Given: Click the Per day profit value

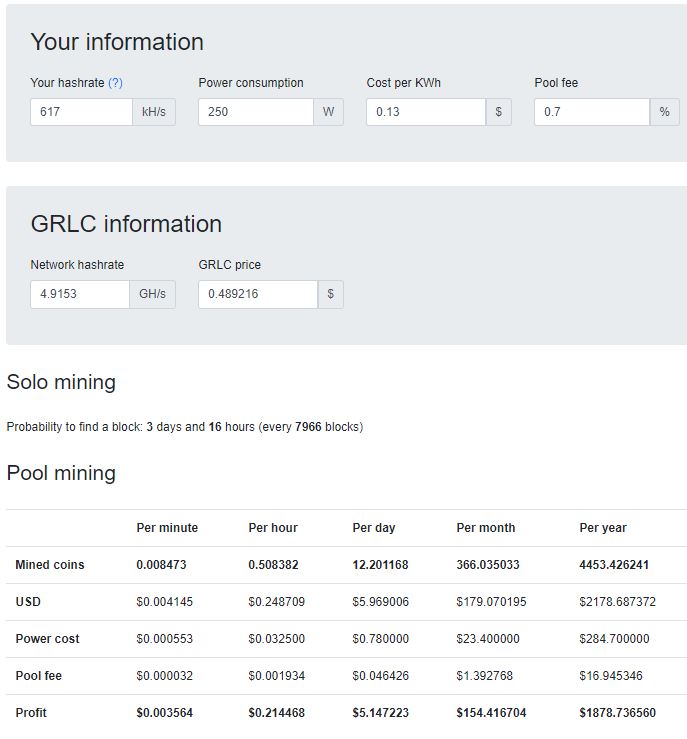Looking at the screenshot, I should 381,713.
